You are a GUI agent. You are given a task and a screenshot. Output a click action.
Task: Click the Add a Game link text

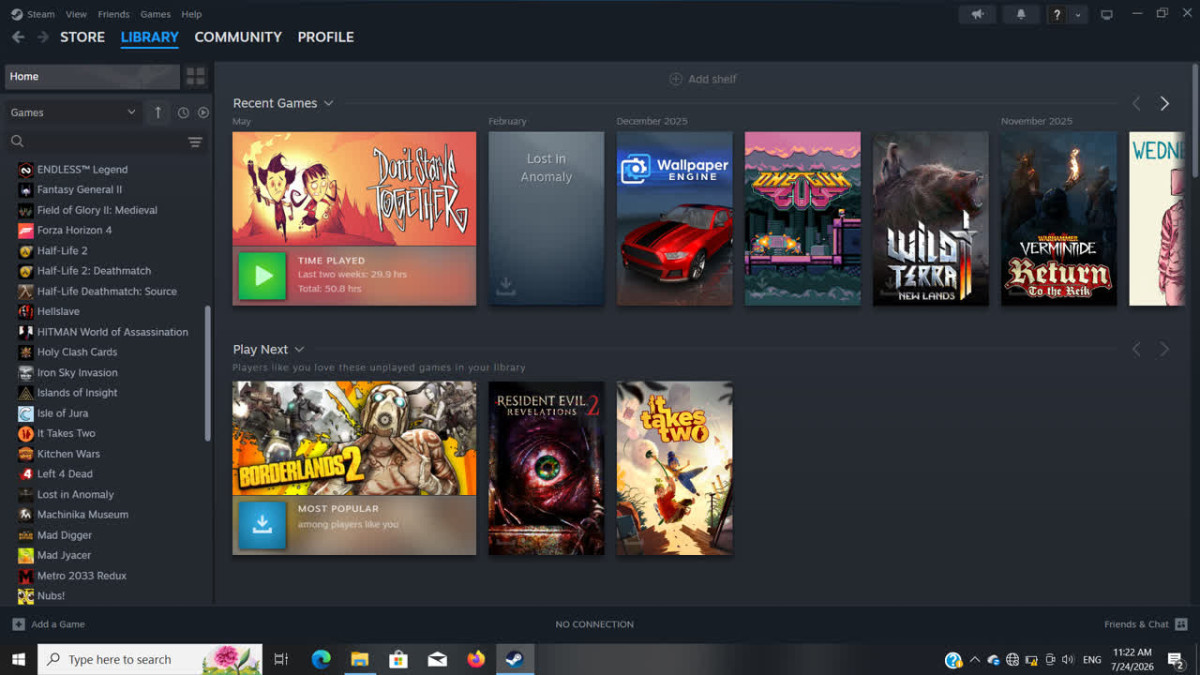pos(58,624)
